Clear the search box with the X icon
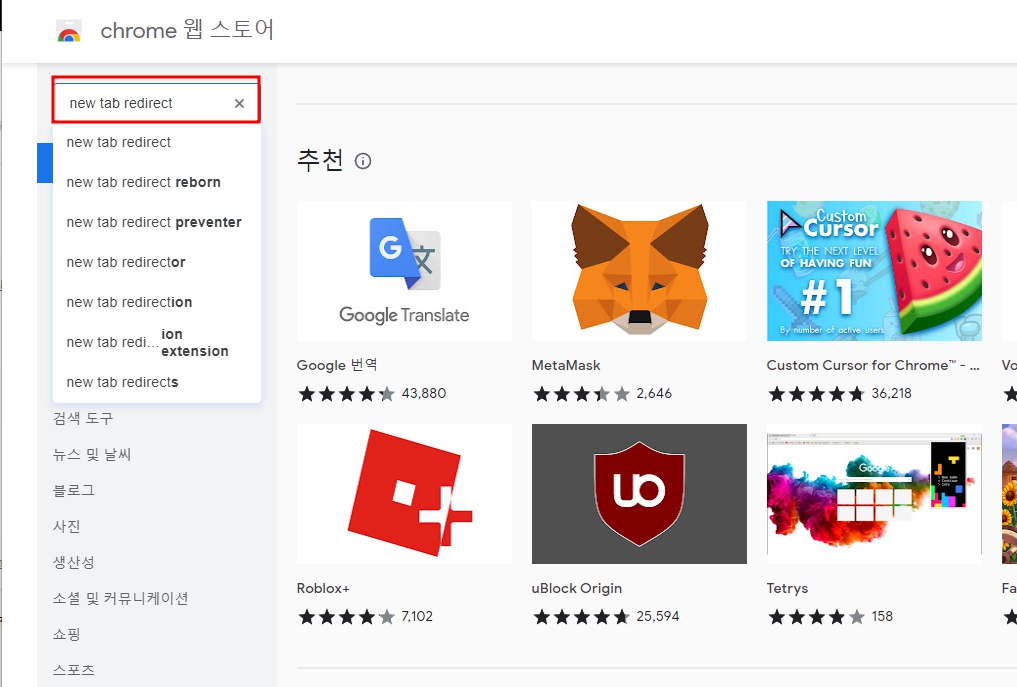This screenshot has width=1017, height=687. coord(239,103)
